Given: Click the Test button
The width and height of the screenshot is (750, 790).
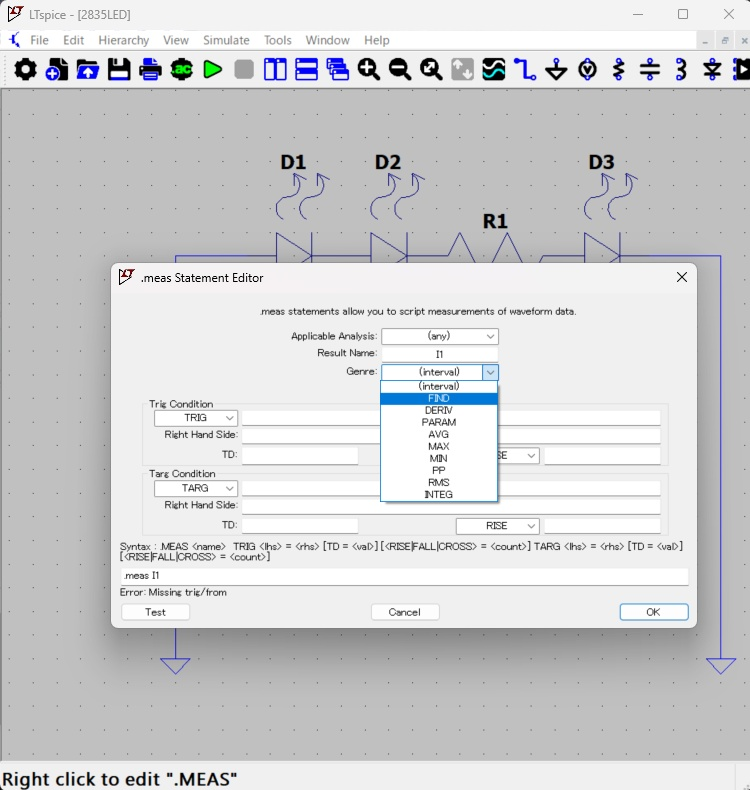Looking at the screenshot, I should point(155,612).
